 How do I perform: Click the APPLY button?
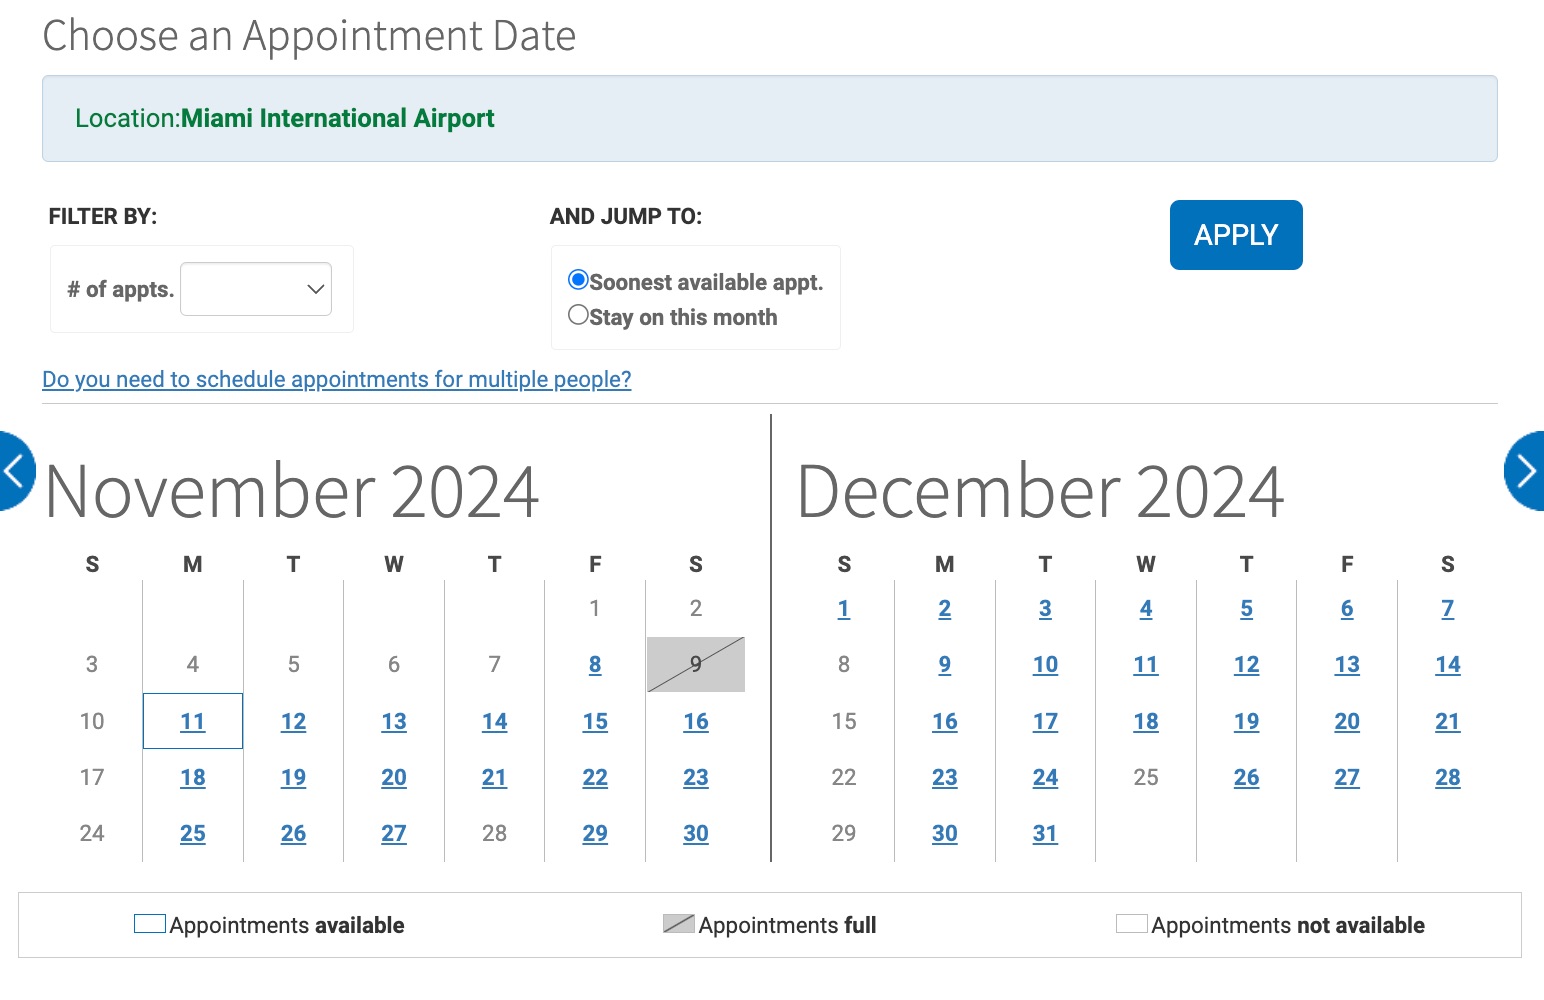(x=1235, y=234)
